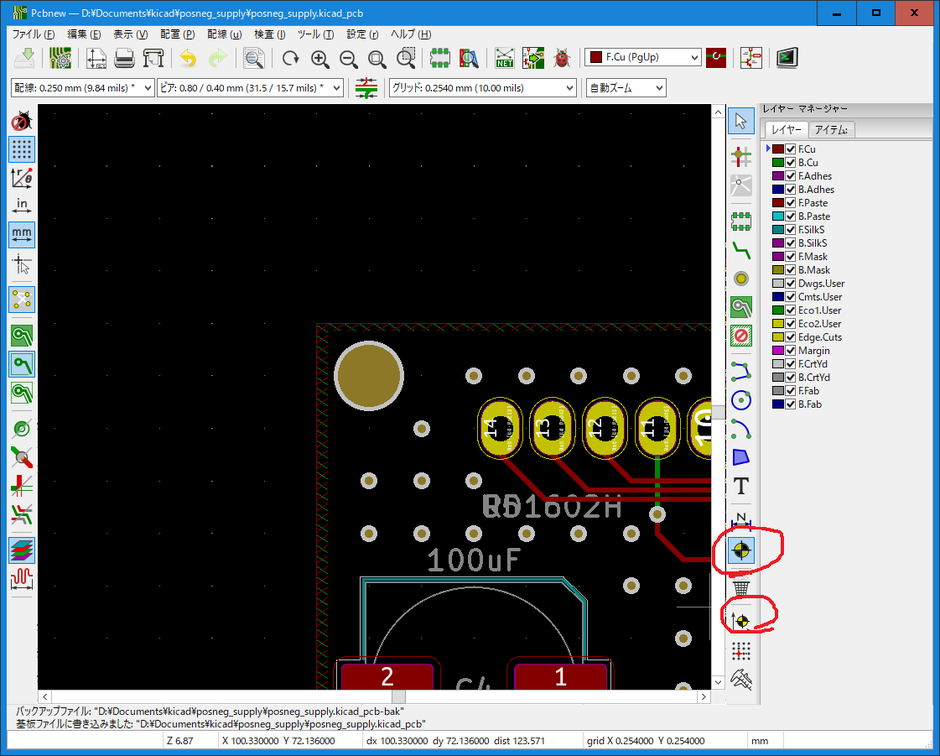Select the Add keepout area tool
The width and height of the screenshot is (940, 756).
click(742, 335)
